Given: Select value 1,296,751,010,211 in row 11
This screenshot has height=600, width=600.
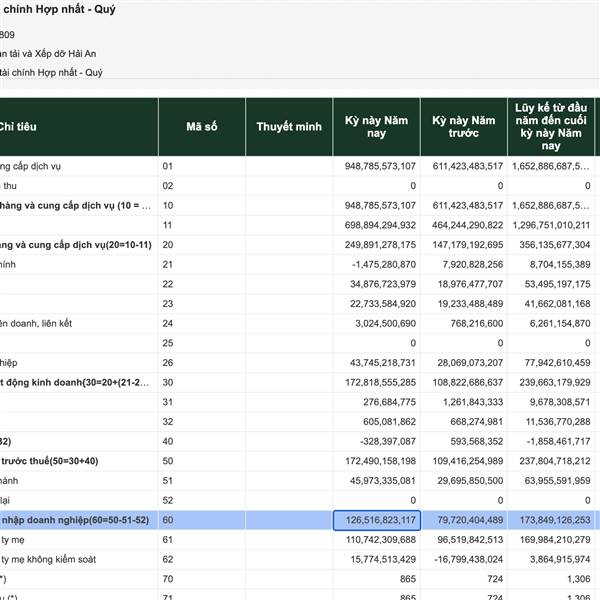Looking at the screenshot, I should pos(551,225).
